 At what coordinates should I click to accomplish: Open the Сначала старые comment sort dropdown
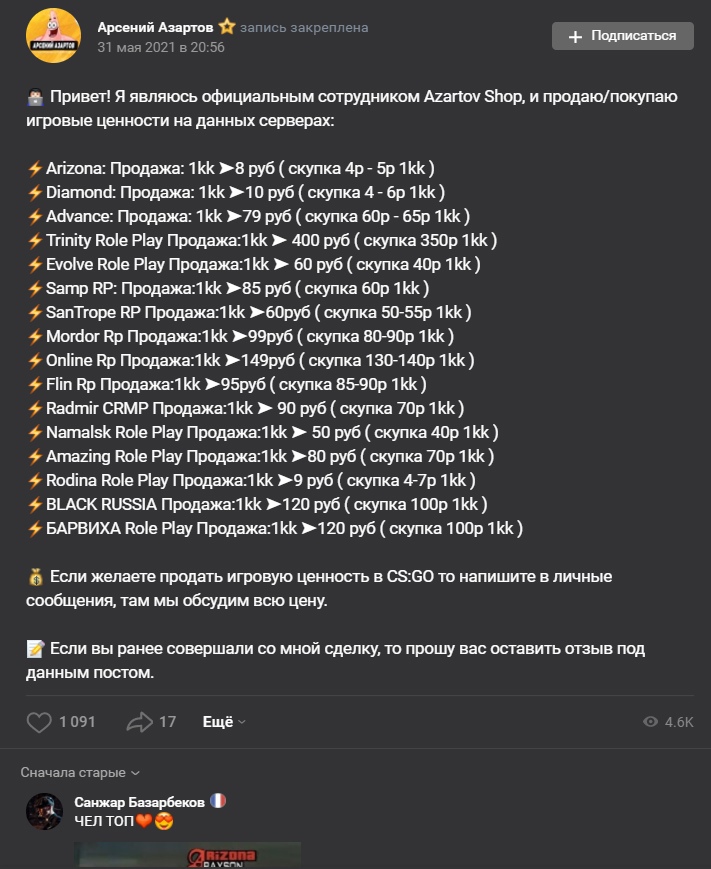pos(81,773)
